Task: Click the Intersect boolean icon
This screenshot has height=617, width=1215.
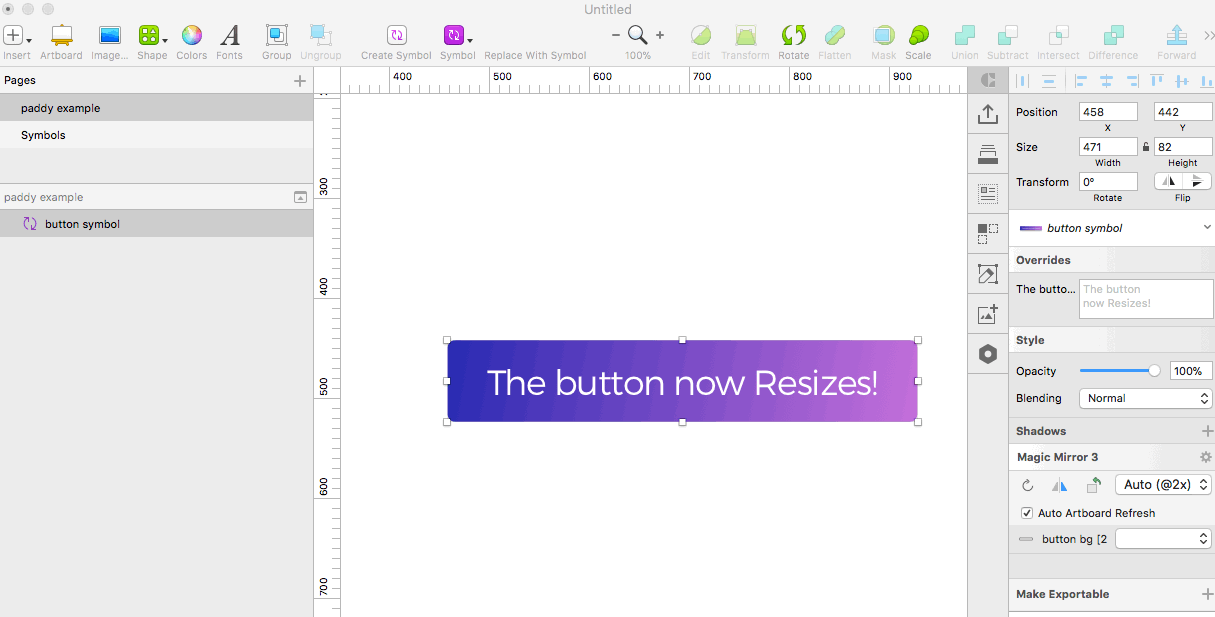Action: tap(1058, 36)
